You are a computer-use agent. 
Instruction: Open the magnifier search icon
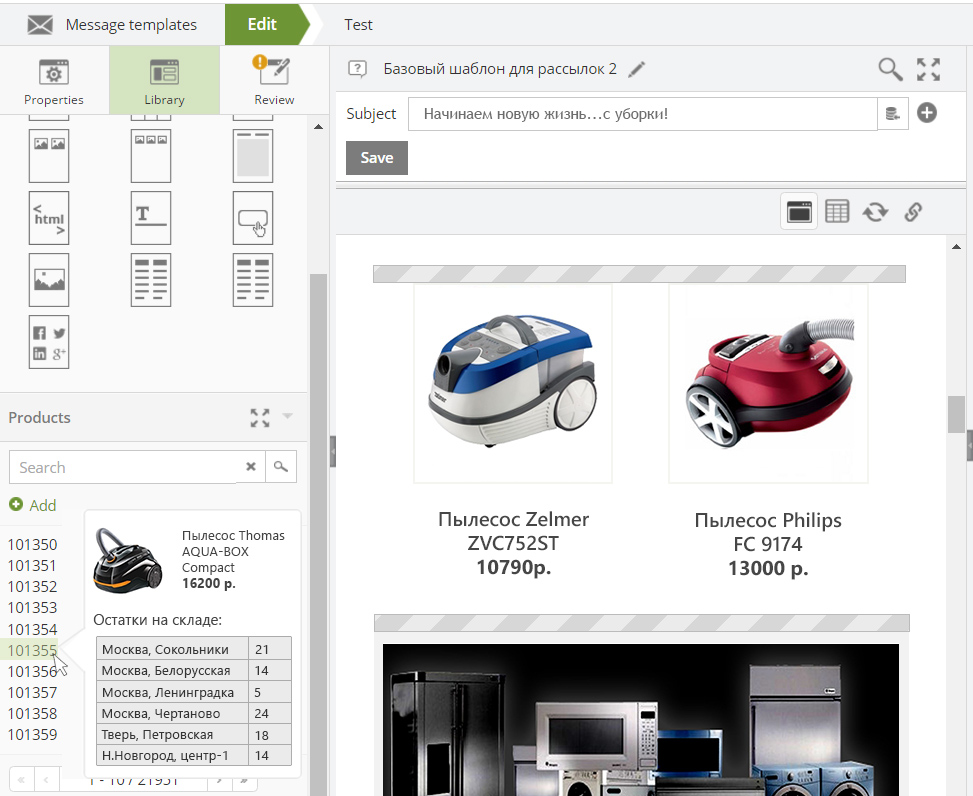(x=890, y=69)
